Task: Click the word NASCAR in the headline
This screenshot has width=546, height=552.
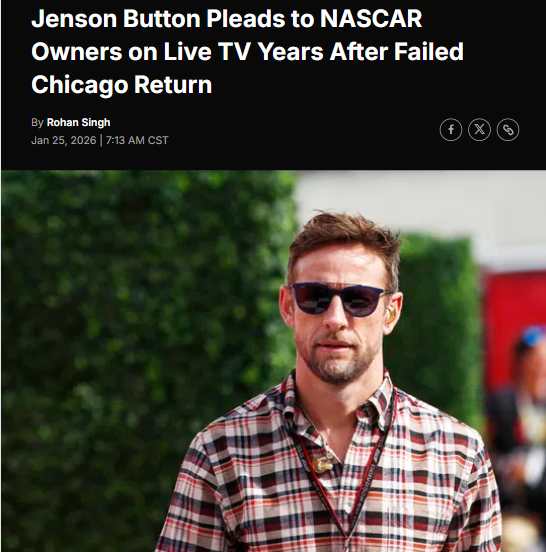Action: coord(371,19)
